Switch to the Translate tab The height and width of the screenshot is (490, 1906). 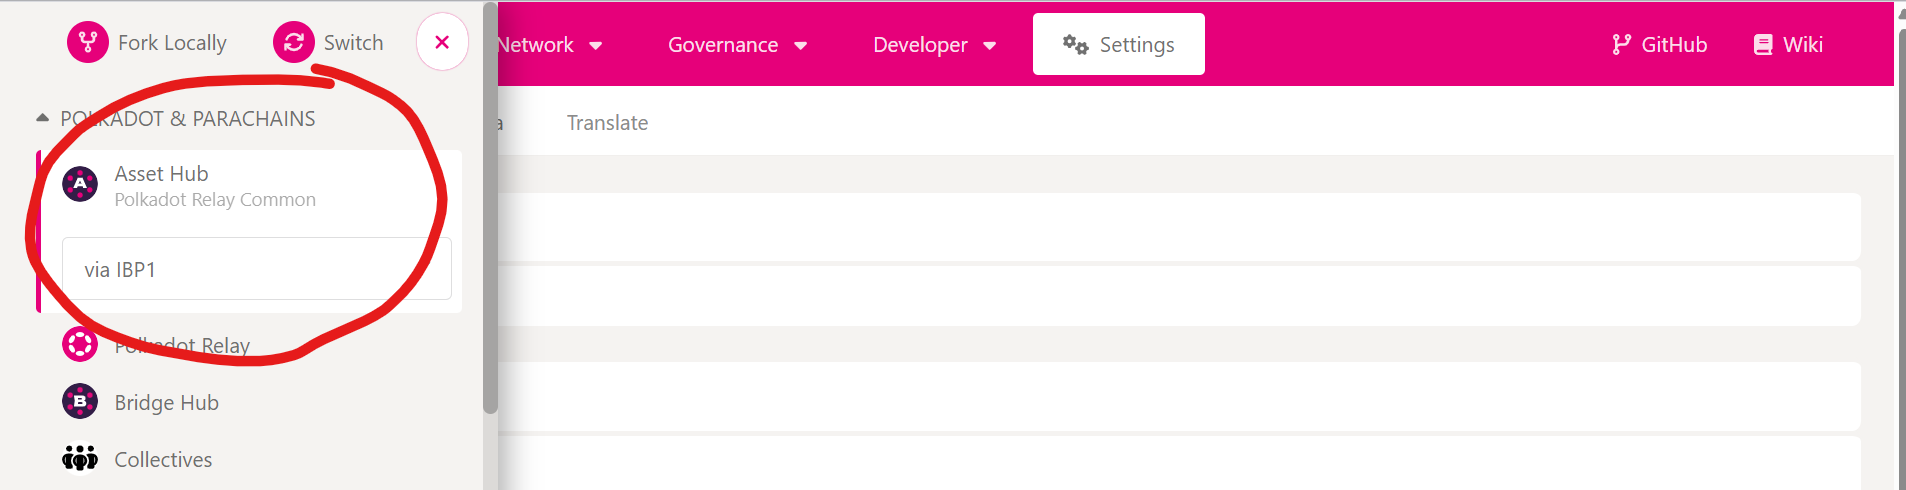607,123
